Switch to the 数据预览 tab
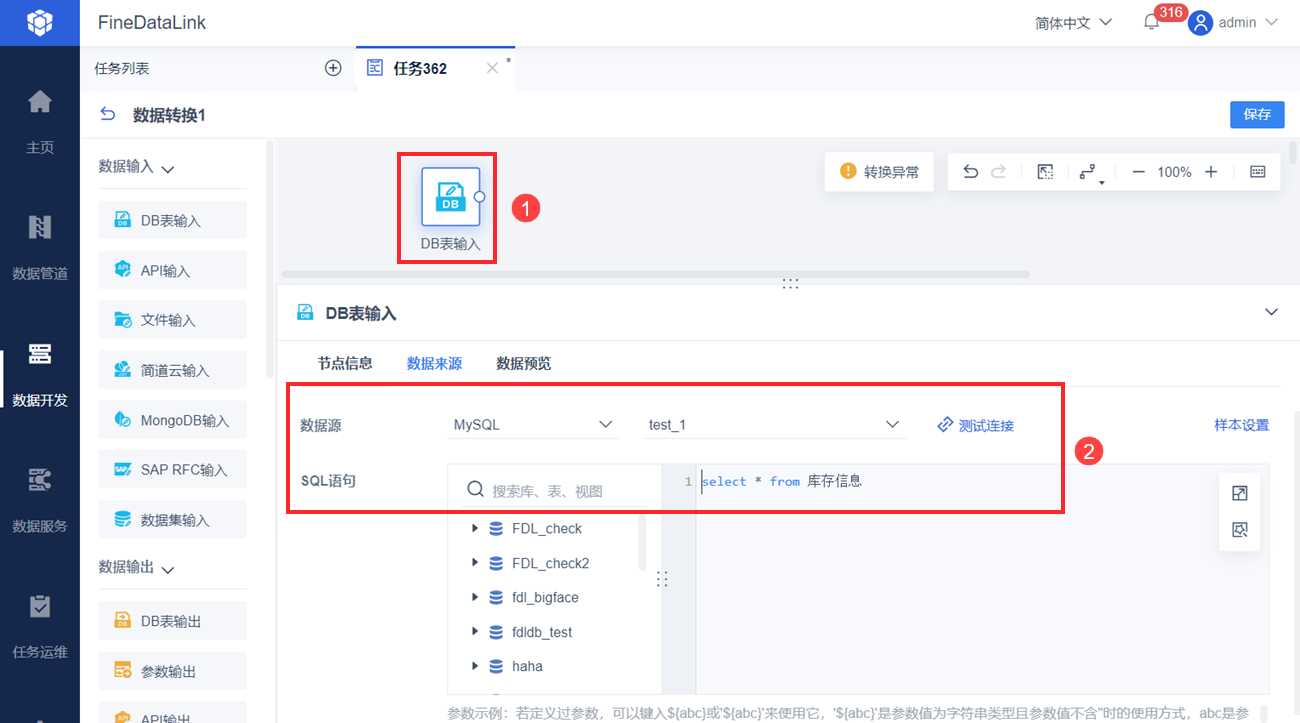This screenshot has height=723, width=1300. (524, 363)
